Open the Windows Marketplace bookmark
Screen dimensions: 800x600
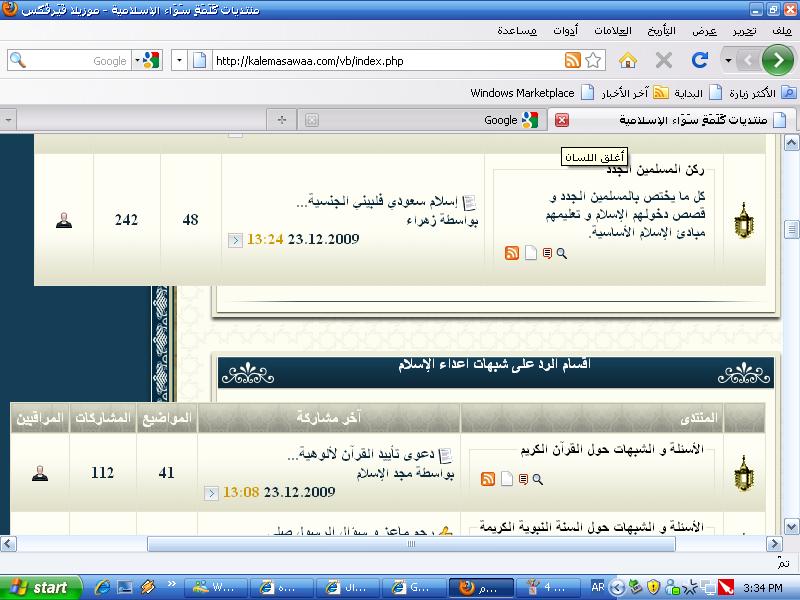(522, 93)
